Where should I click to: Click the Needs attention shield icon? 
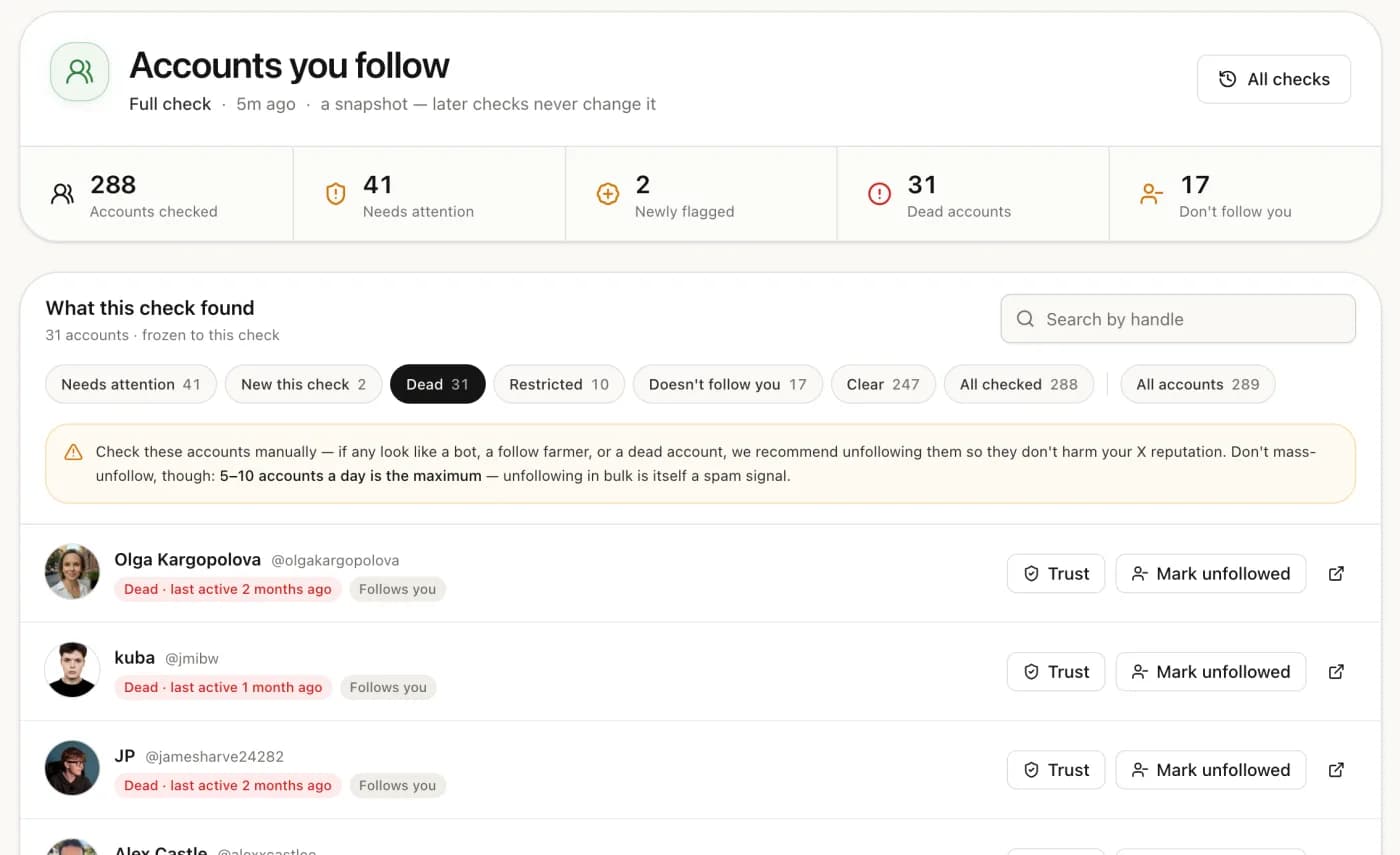(x=336, y=194)
